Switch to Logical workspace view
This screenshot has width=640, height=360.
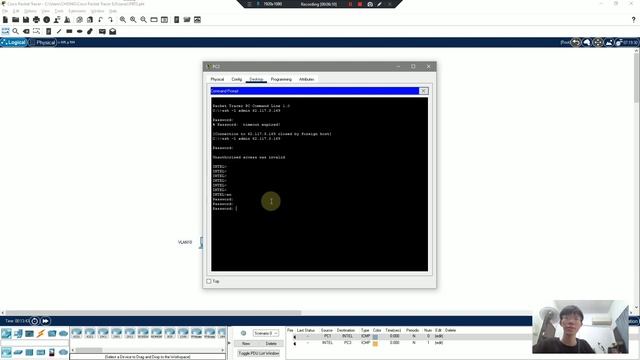tap(14, 42)
